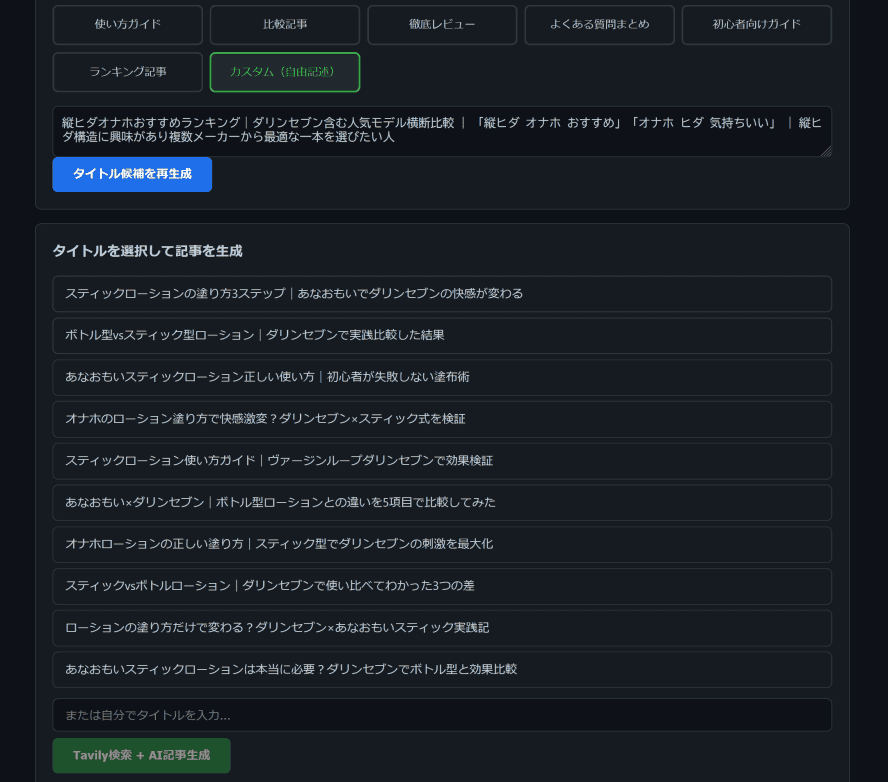Viewport: 888px width, 782px height.
Task: Select title starting with スティックローションの塗り方3ステップ
Action: click(x=441, y=294)
